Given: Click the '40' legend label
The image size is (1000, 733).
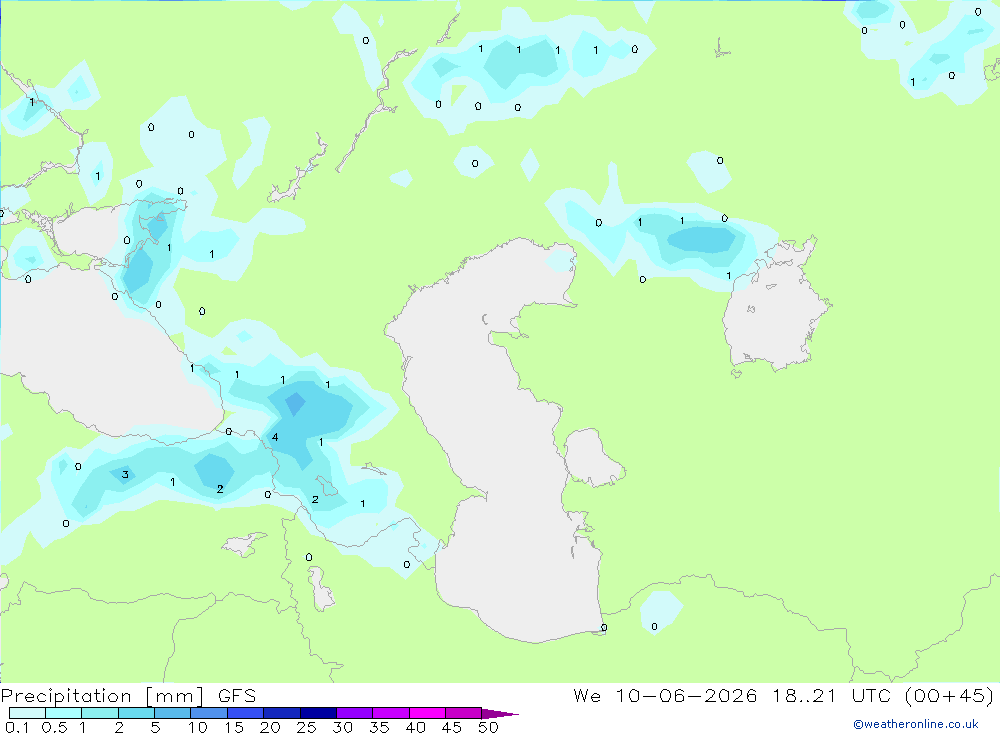Looking at the screenshot, I should tap(415, 727).
